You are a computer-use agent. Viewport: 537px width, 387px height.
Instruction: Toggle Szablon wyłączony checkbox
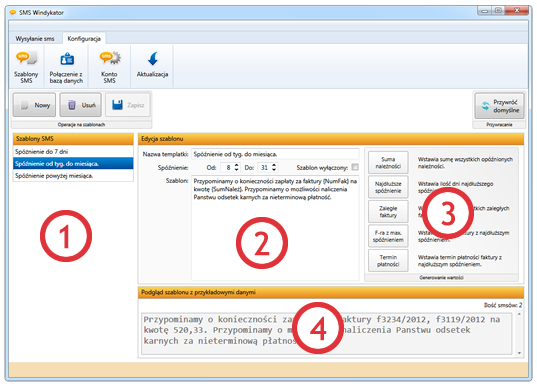(355, 167)
